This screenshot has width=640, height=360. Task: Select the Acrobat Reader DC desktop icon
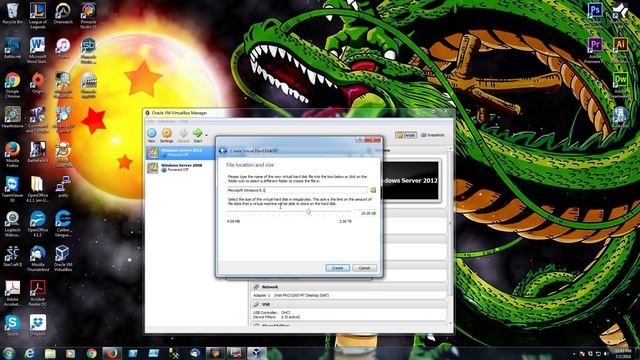point(38,293)
